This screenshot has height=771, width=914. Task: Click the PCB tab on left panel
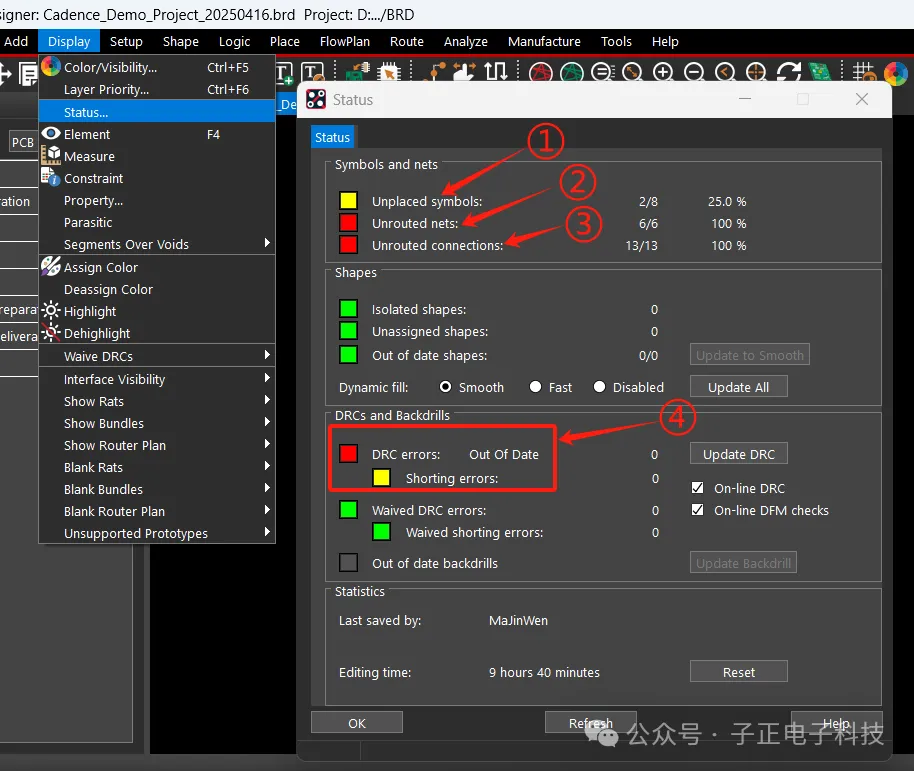[x=23, y=142]
